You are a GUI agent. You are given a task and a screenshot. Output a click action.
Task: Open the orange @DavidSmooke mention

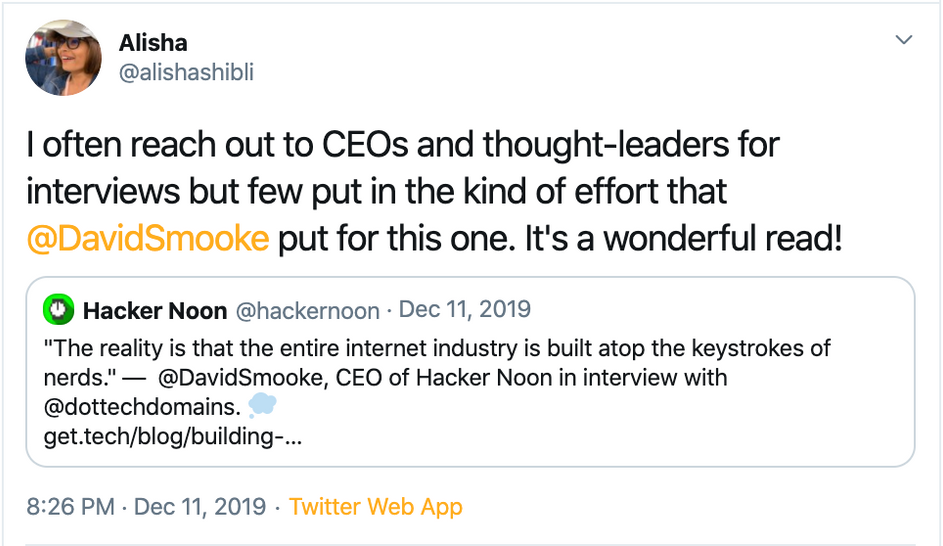click(x=148, y=239)
